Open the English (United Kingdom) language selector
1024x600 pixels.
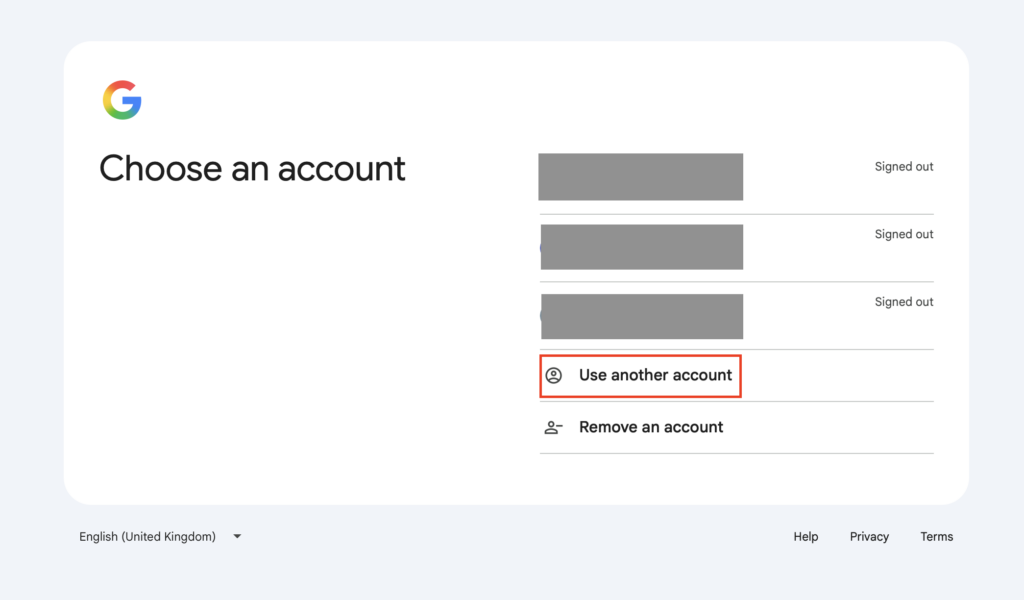point(160,537)
